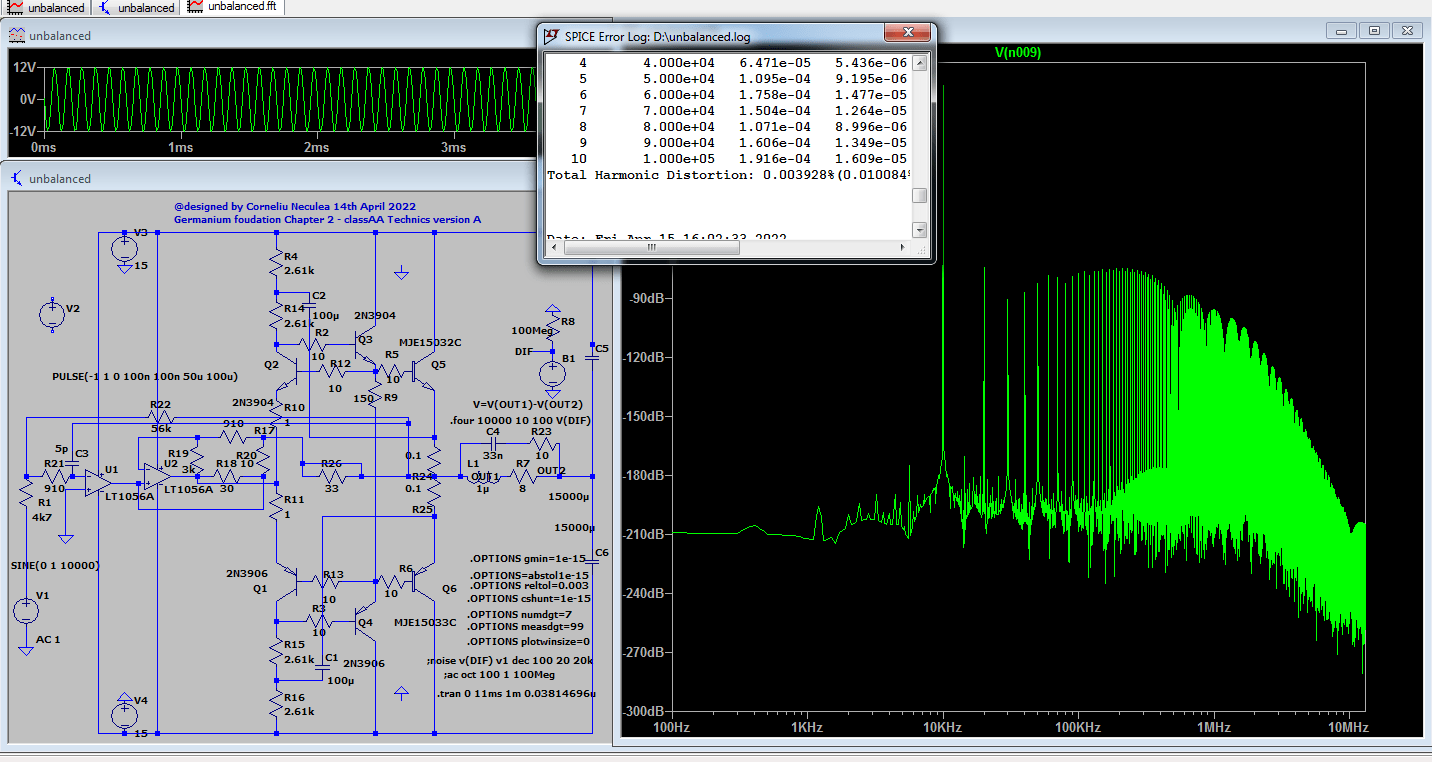The height and width of the screenshot is (762, 1432).
Task: Click the SINE(0 1 10000) source value
Action: tap(53, 565)
